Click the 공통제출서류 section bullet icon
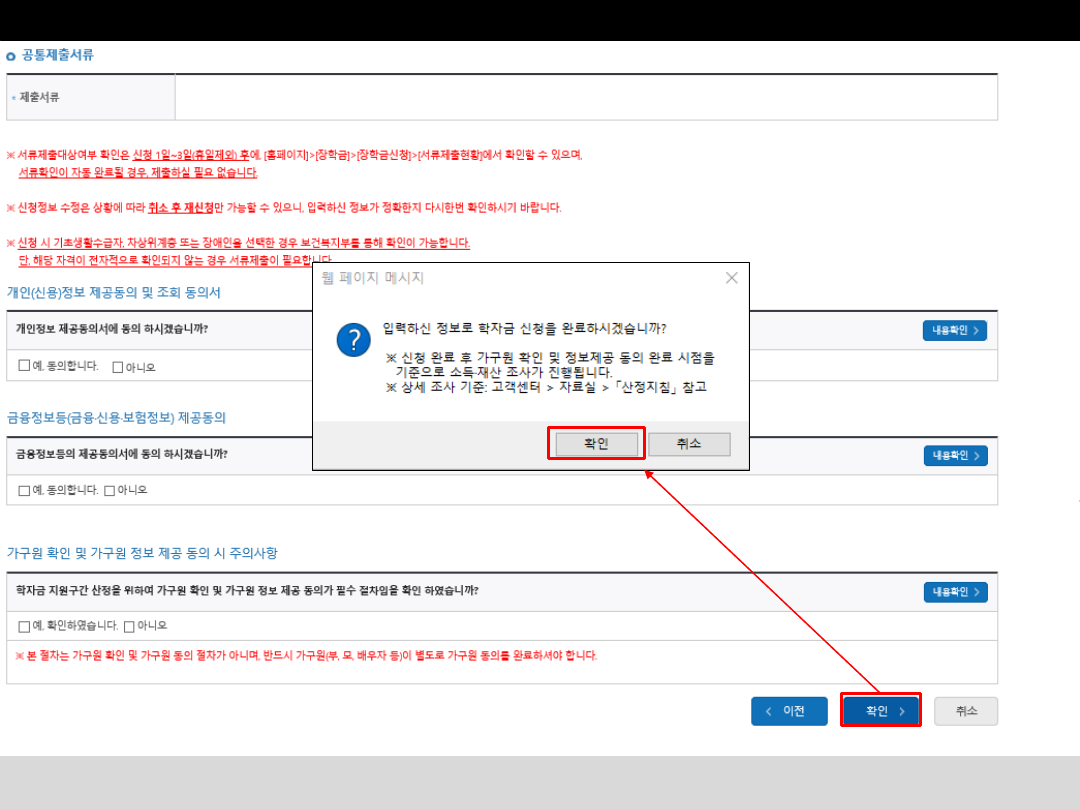The width and height of the screenshot is (1080, 810). tap(11, 57)
